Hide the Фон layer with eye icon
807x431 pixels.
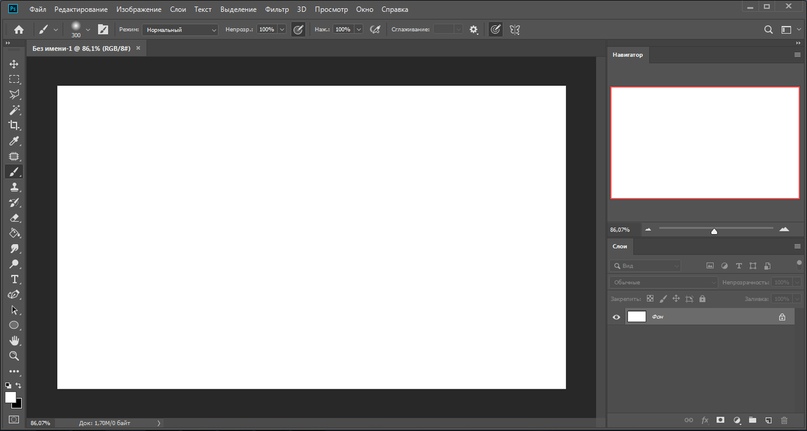pos(616,317)
